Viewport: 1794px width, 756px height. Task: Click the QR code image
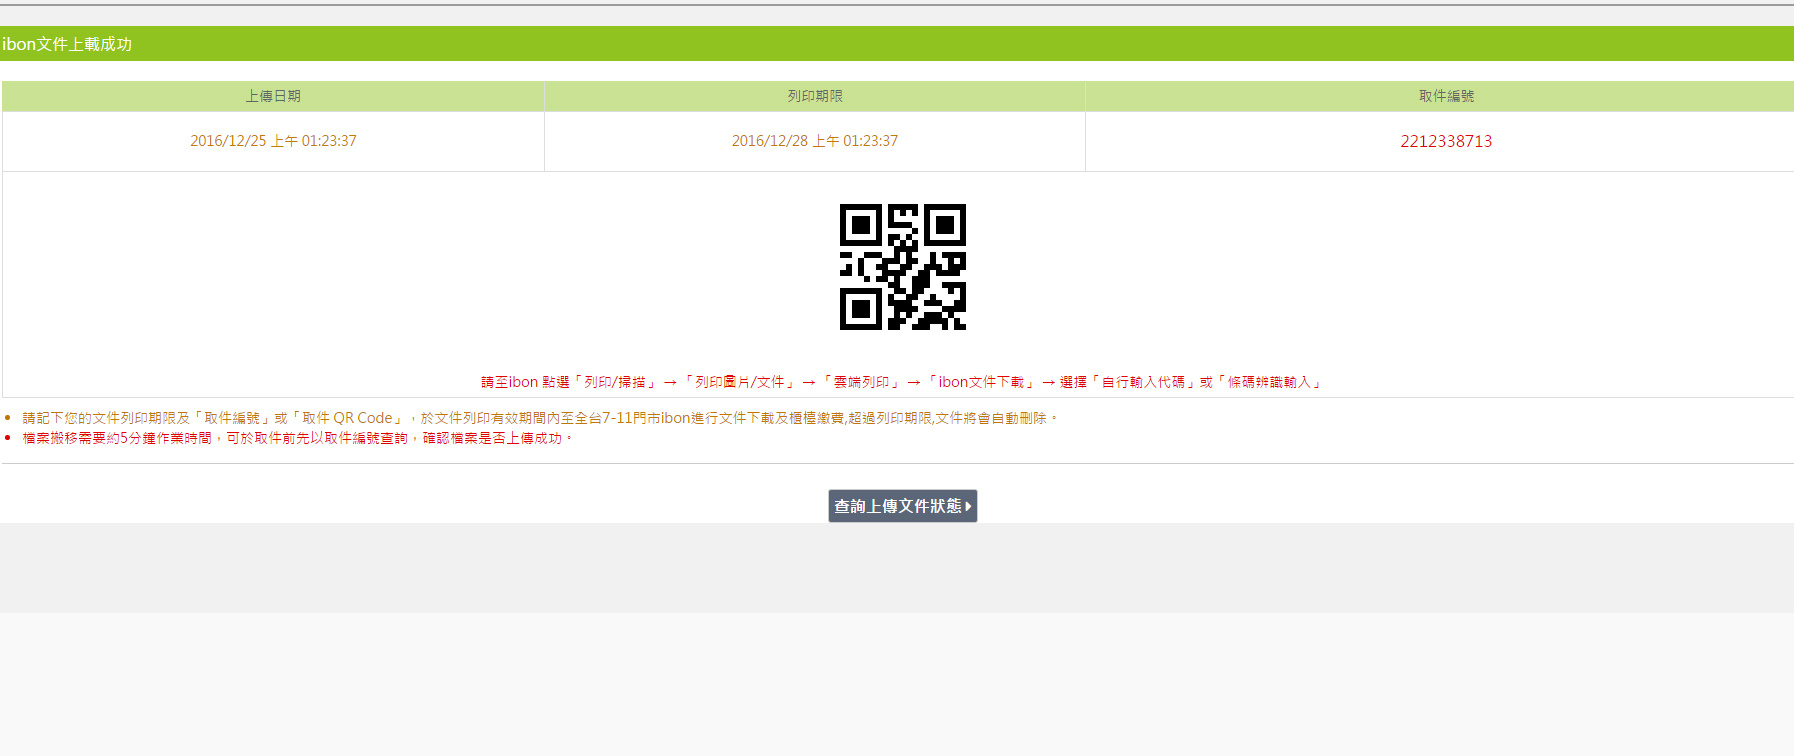pyautogui.click(x=902, y=267)
